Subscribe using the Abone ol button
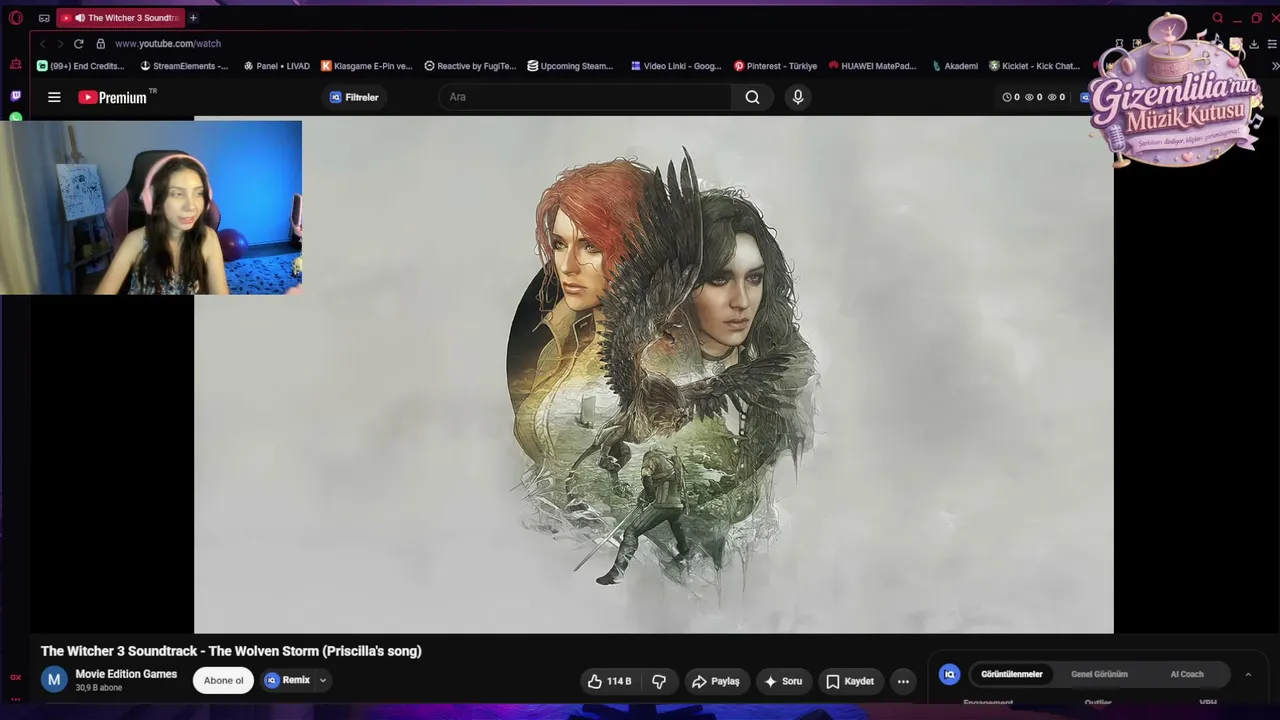 click(223, 681)
